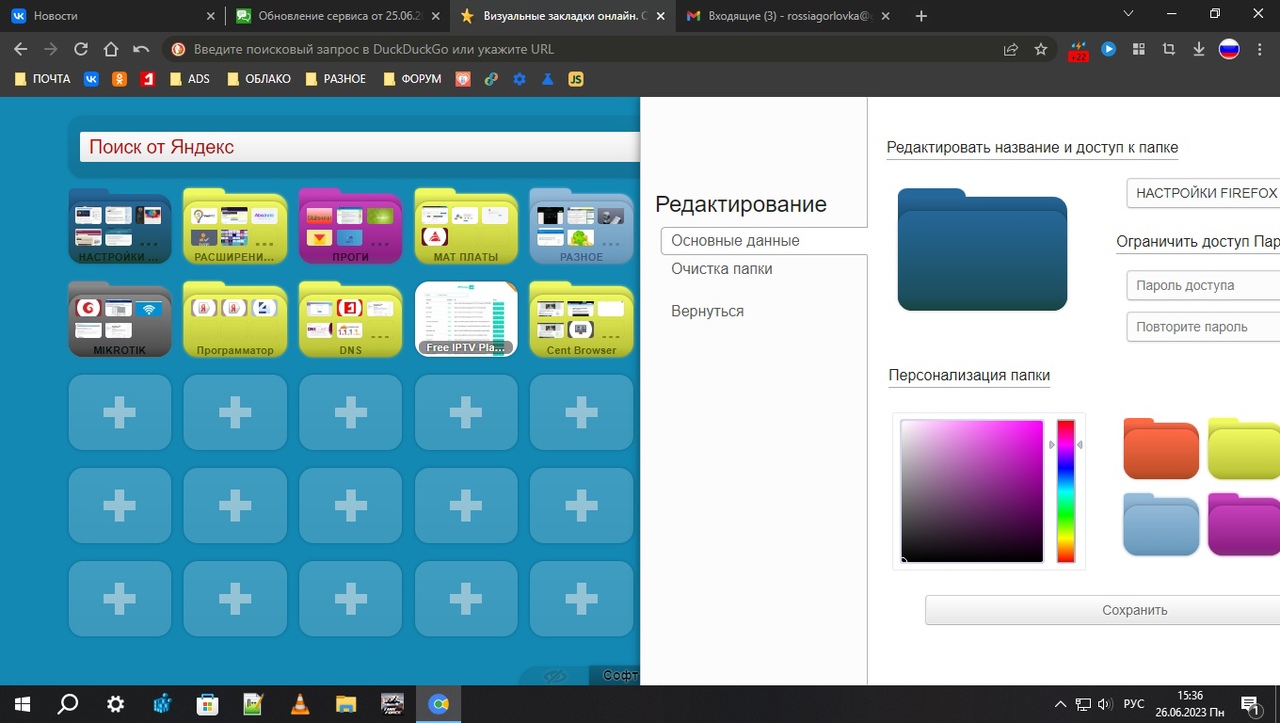
Task: Open the ОБЛАКО bookmarks folder
Action: tap(258, 79)
